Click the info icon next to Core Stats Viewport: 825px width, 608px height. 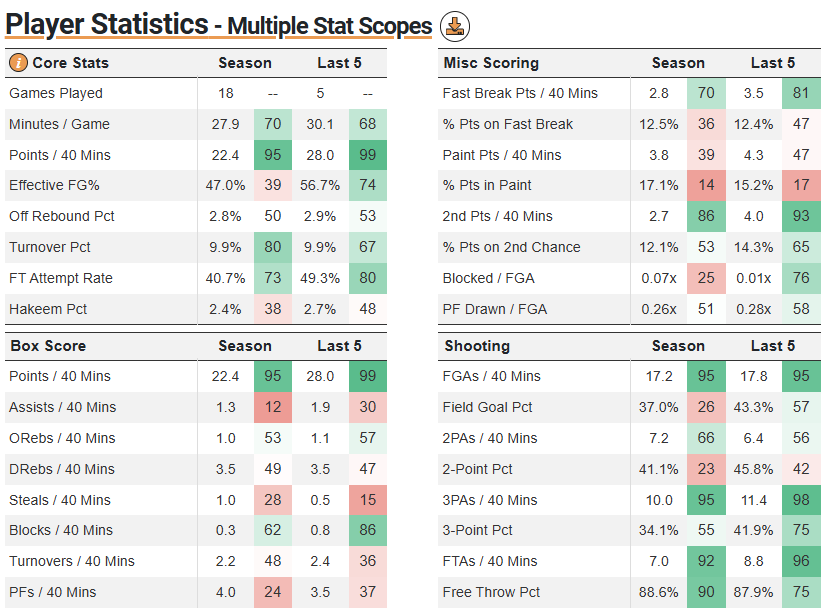click(x=18, y=63)
